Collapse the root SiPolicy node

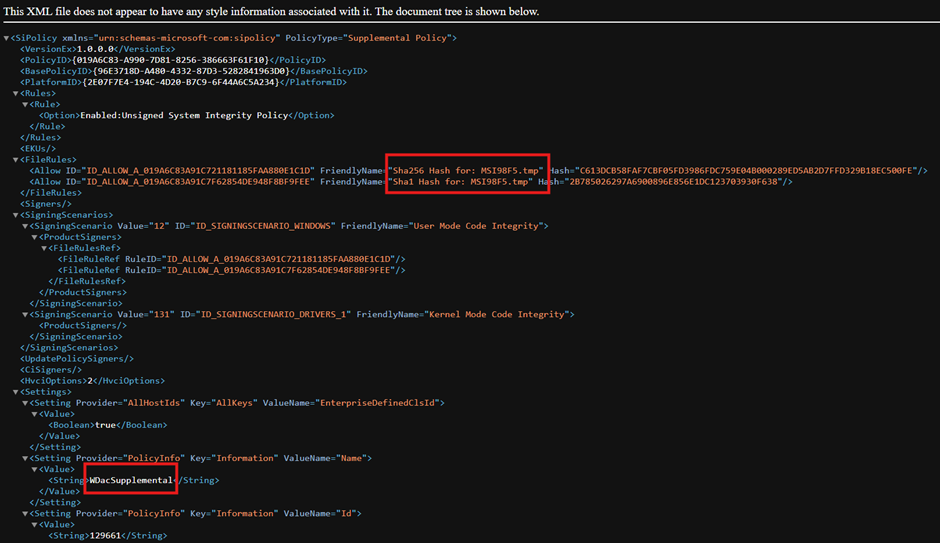coord(7,38)
